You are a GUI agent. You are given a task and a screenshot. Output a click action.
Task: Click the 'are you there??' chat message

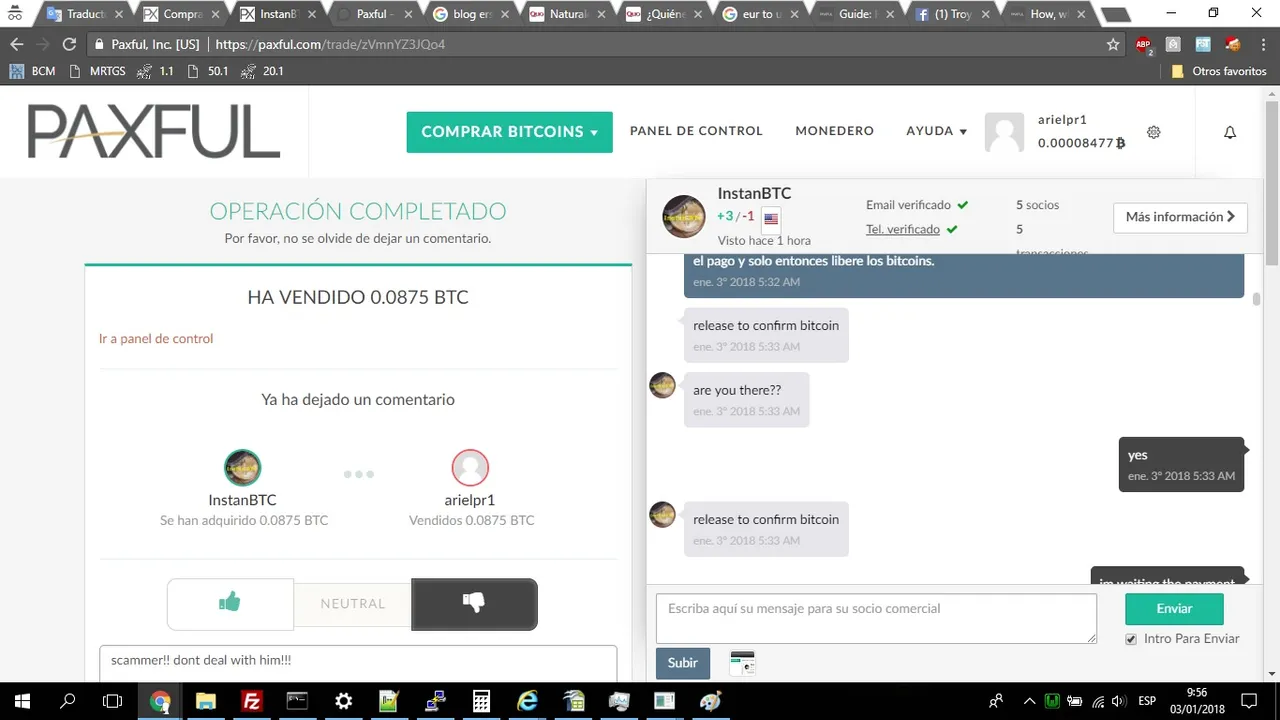pos(746,400)
